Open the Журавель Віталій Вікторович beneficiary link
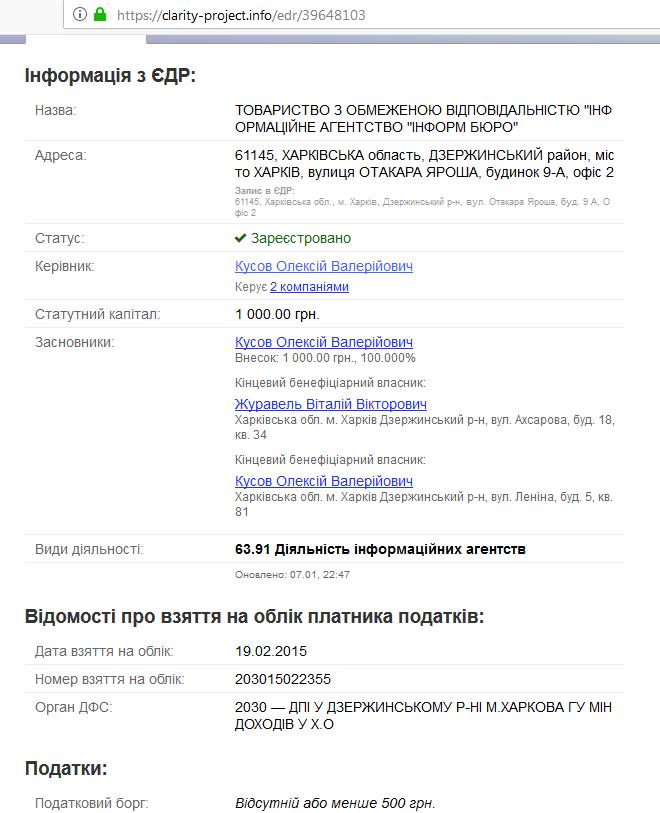660x813 pixels. (330, 404)
